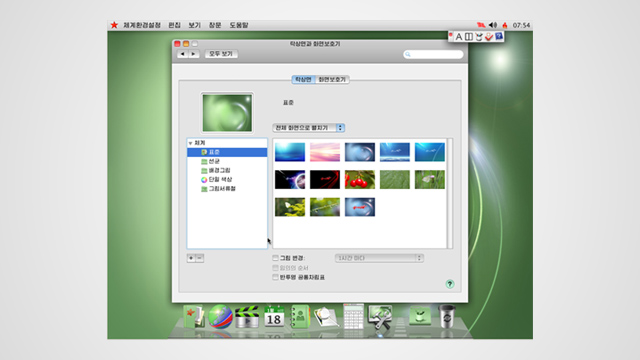Choose the first-row blue swirl ring wallpaper

(x=360, y=152)
